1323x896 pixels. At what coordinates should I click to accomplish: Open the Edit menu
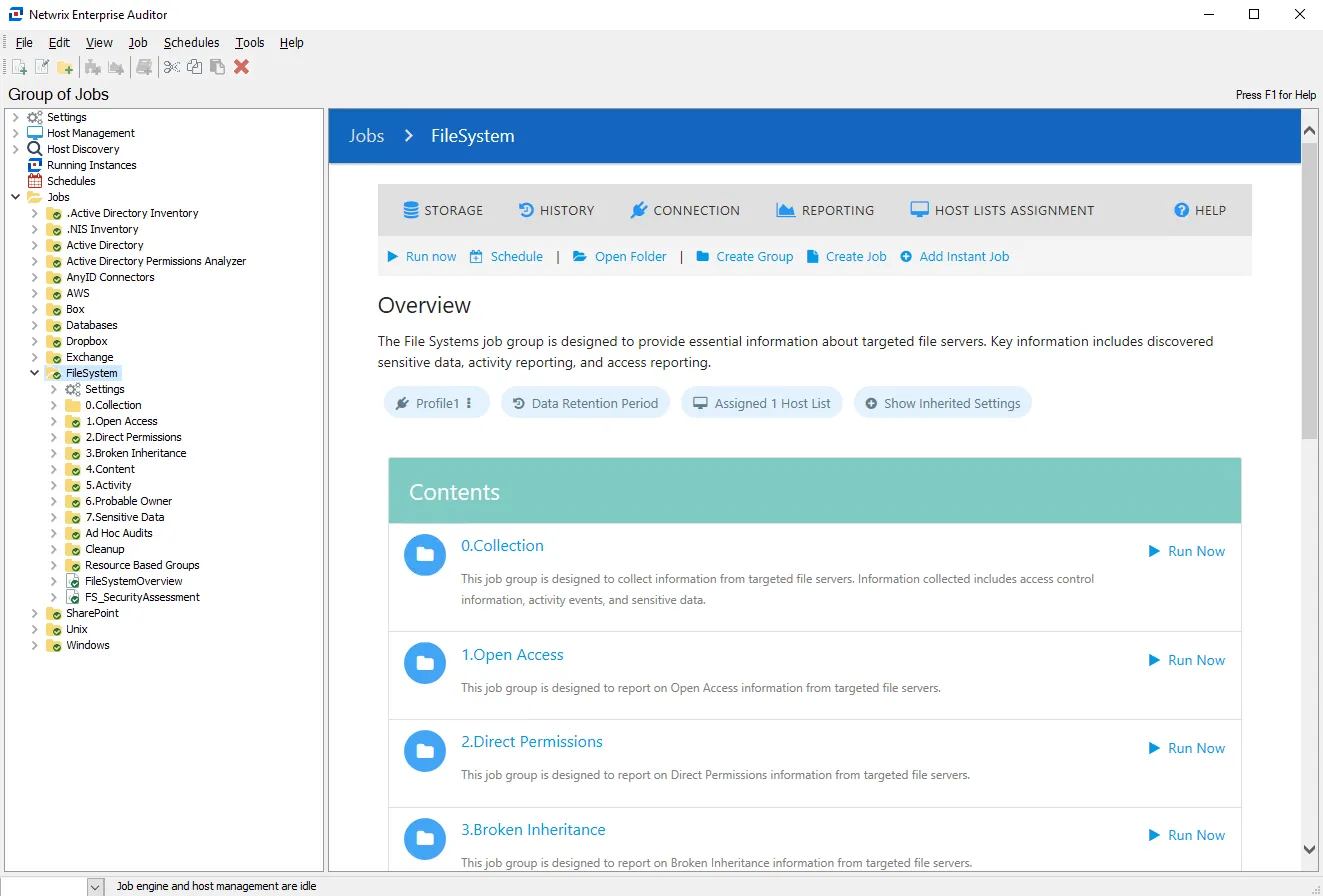pos(59,43)
